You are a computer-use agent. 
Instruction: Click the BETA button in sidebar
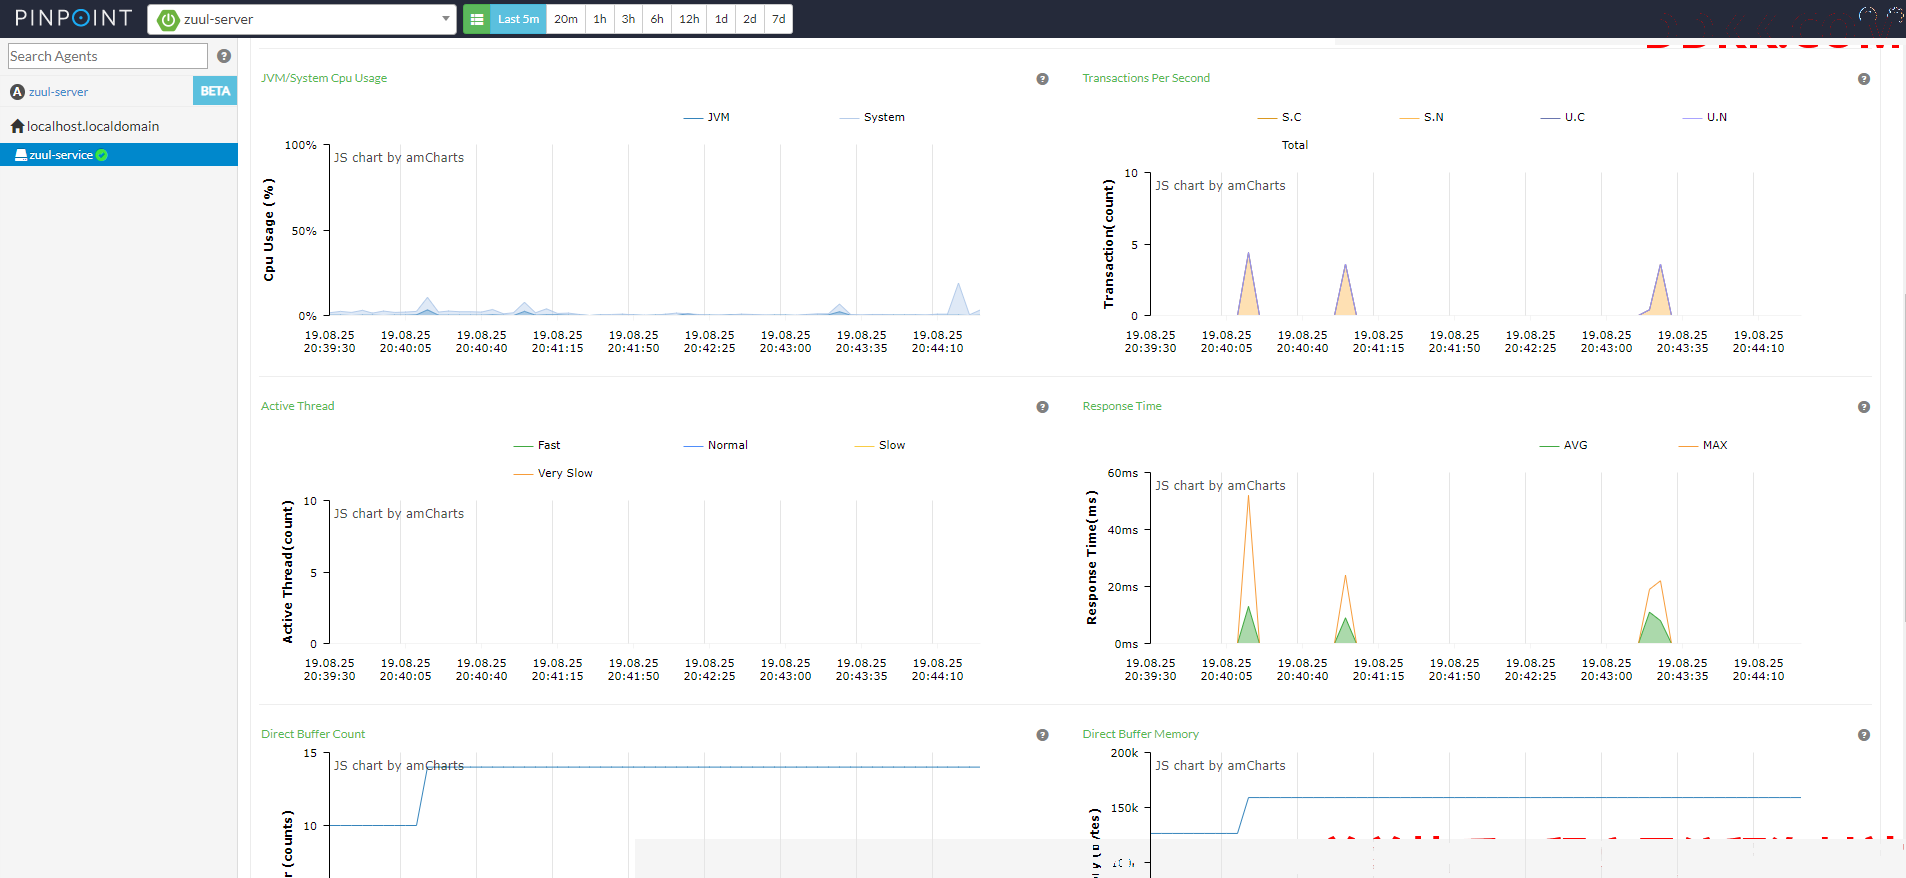click(215, 91)
